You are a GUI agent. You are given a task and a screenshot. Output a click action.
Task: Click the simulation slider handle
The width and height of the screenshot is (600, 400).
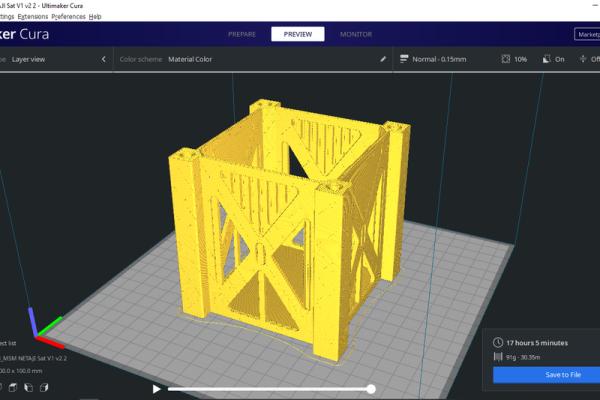click(371, 389)
